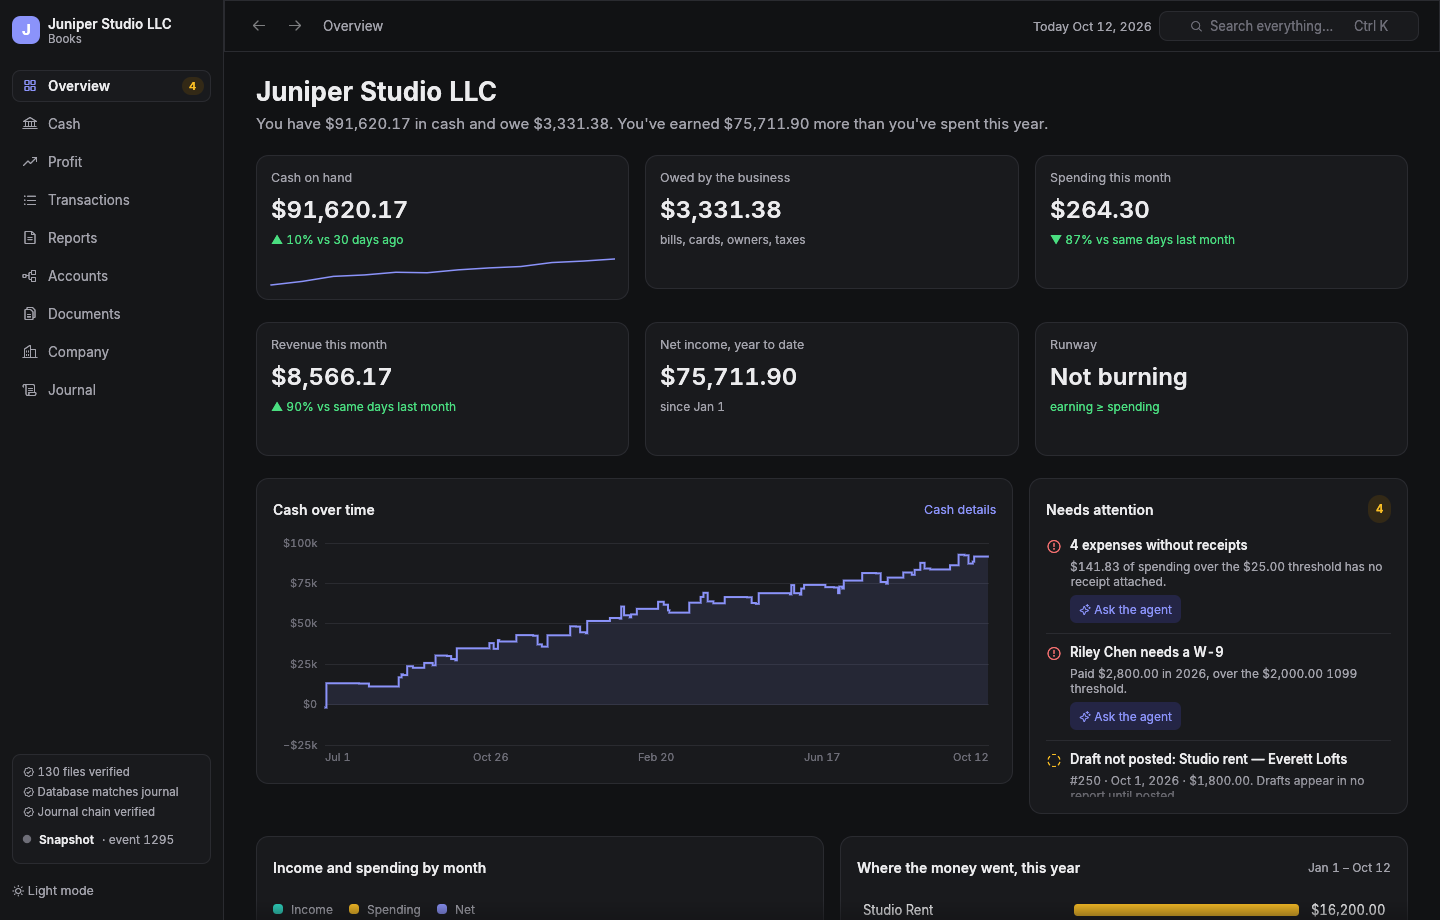Viewport: 1440px width, 920px height.
Task: Open the Reports page
Action: [111, 238]
